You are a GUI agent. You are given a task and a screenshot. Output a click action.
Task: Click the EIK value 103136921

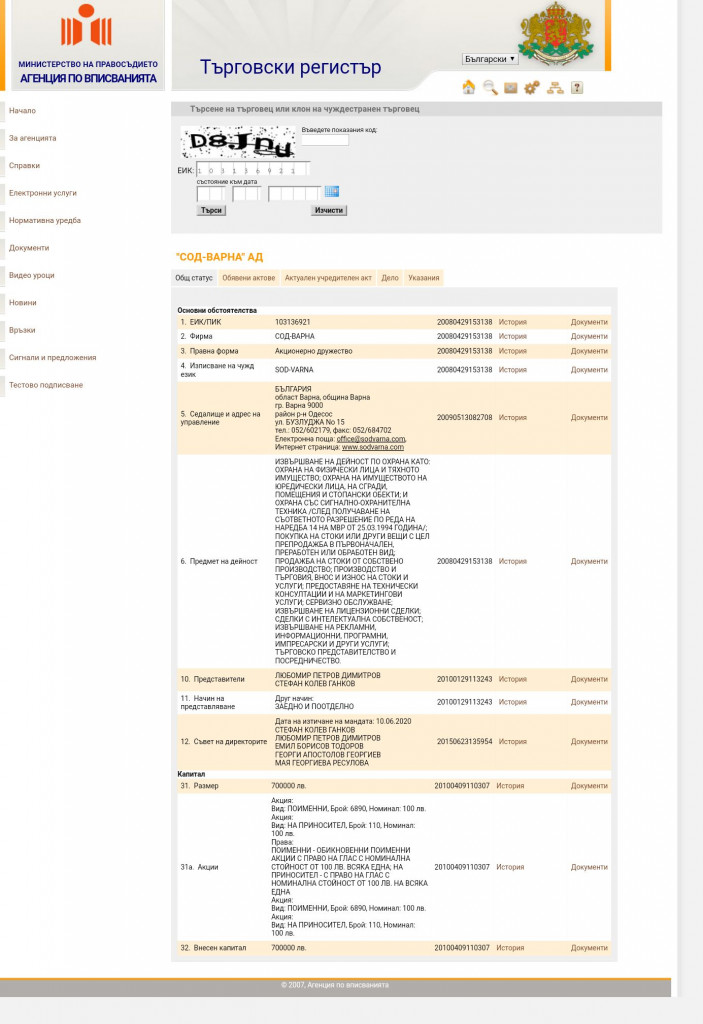pos(293,322)
